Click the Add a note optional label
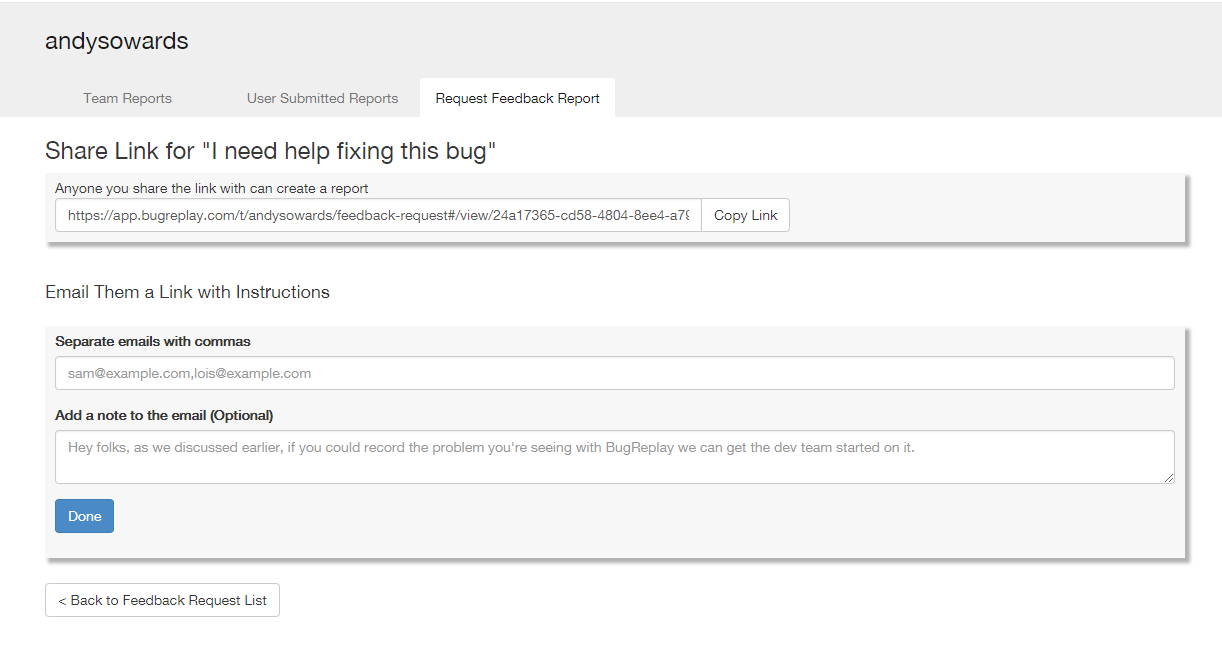Screen dimensions: 1222x668 163,417
